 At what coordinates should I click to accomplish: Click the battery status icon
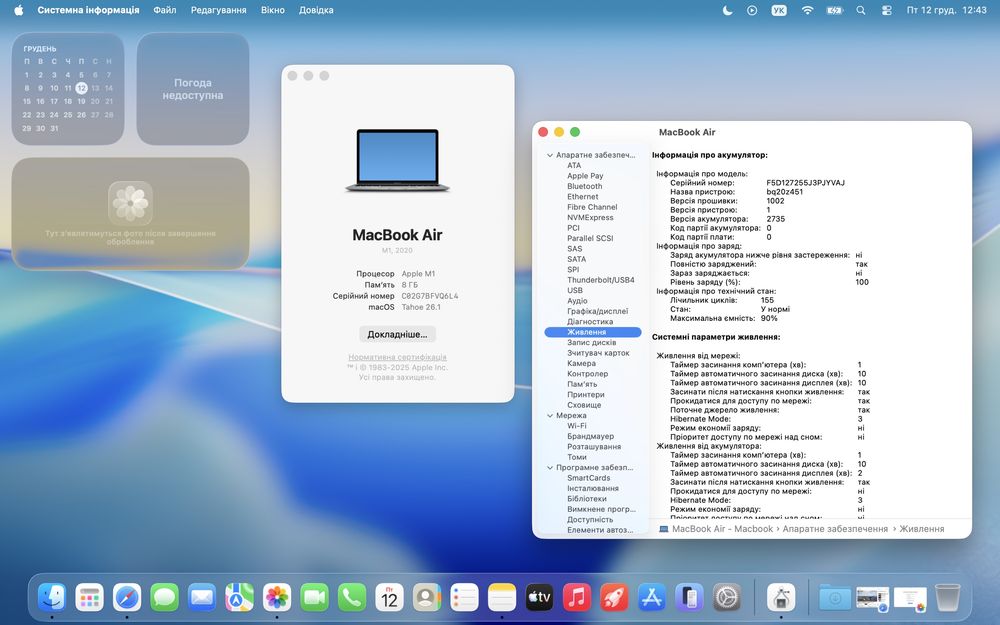point(835,10)
